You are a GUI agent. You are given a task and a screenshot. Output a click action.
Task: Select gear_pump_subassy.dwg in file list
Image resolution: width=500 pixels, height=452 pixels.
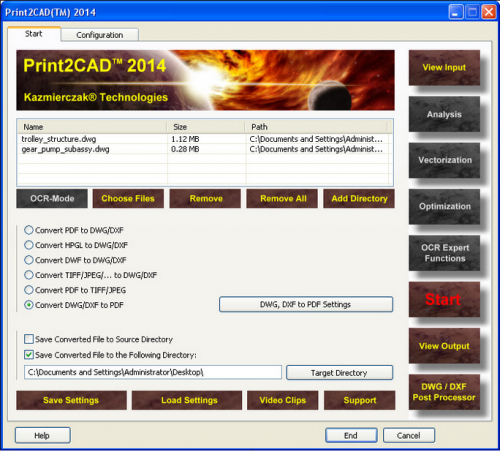click(65, 149)
